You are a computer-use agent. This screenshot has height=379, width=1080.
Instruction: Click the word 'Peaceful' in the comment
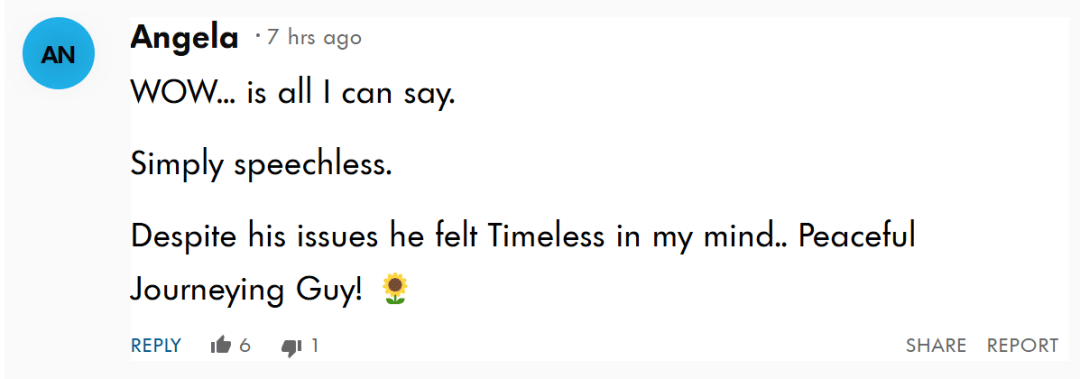click(x=856, y=236)
